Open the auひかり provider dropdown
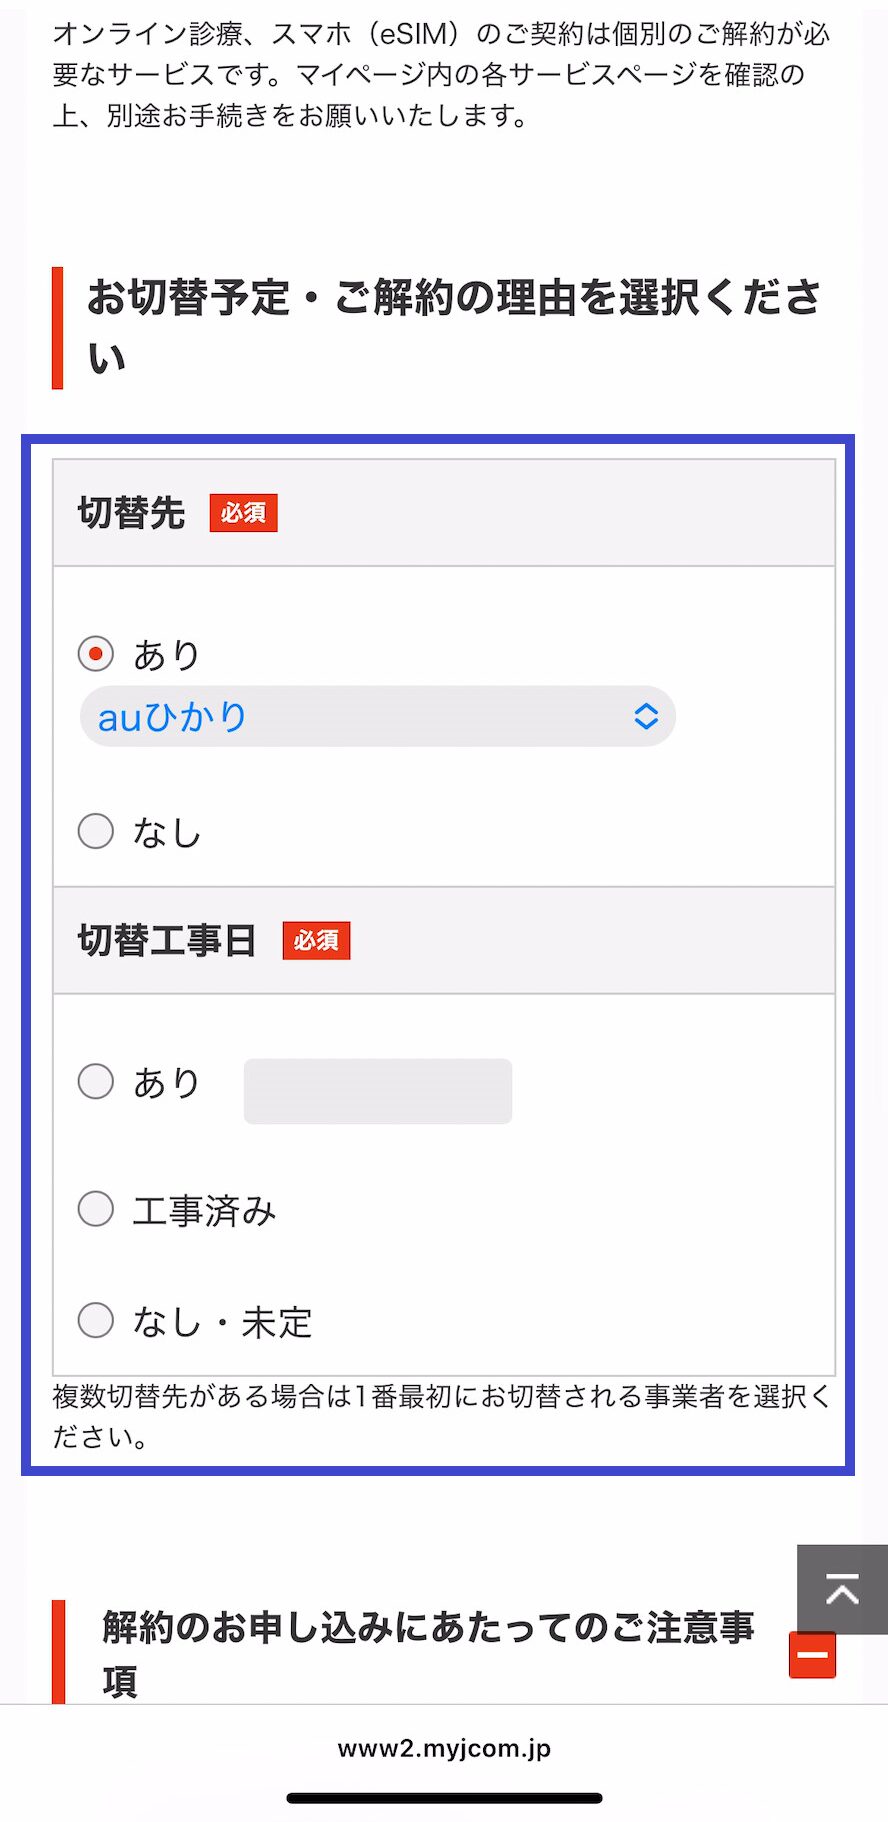The image size is (888, 1822). point(377,716)
